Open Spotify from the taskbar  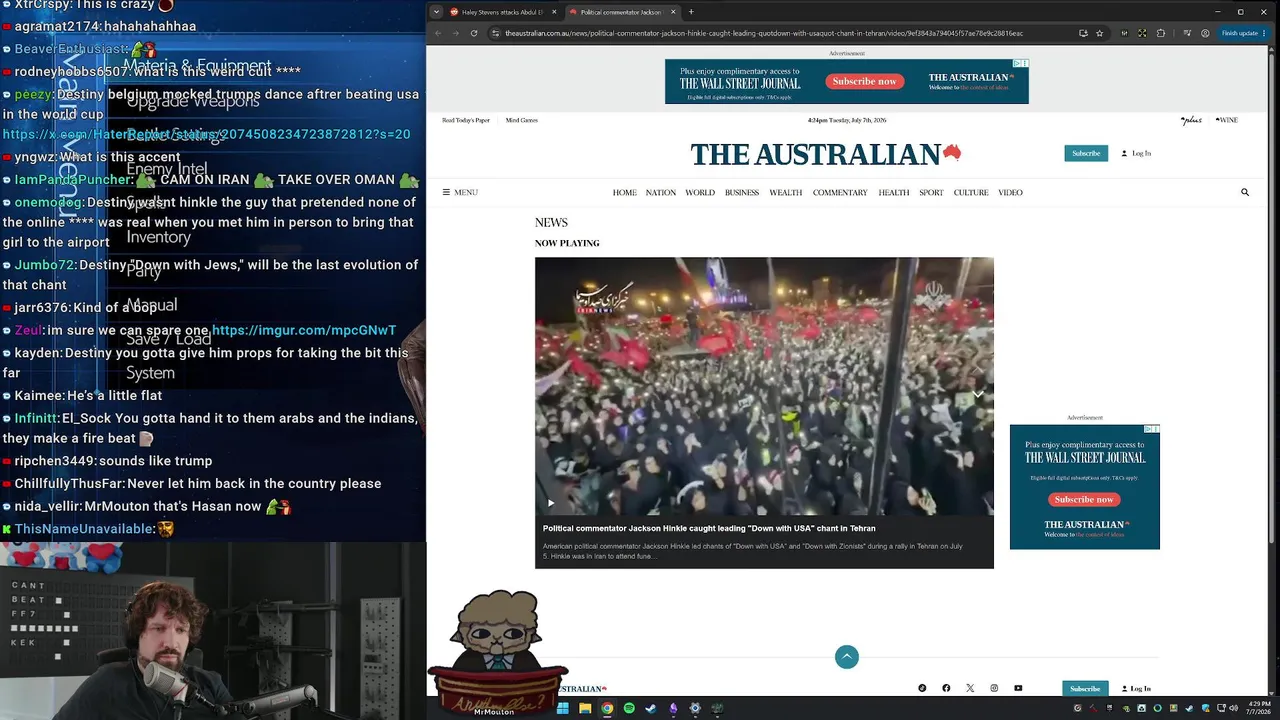coord(629,708)
